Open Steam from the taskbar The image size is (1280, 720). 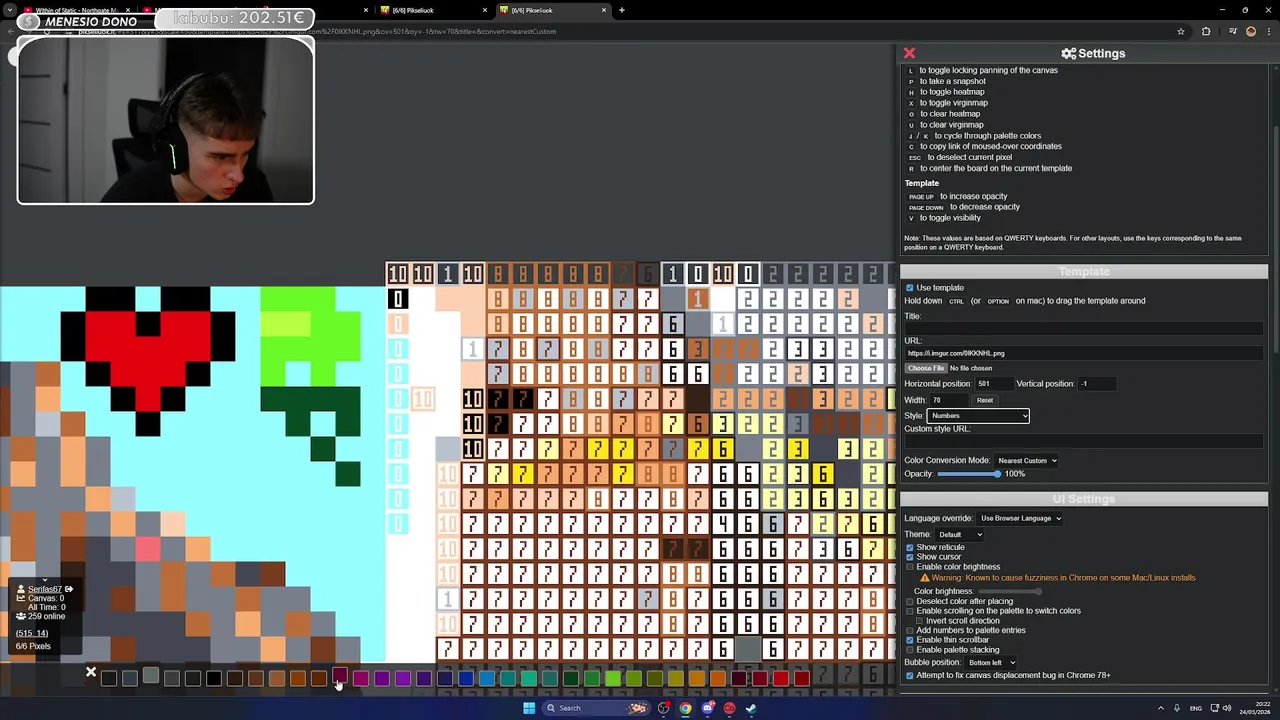(751, 708)
